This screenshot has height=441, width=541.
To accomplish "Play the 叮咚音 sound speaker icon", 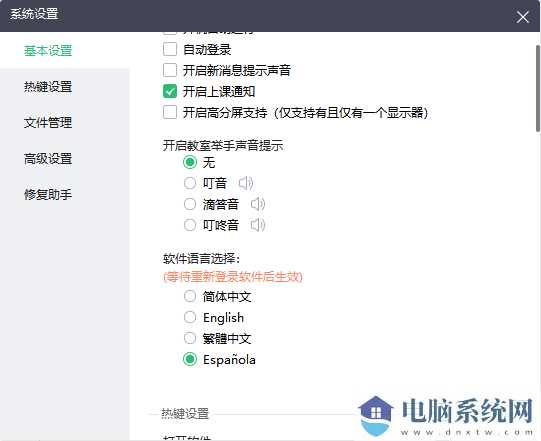I will click(258, 225).
